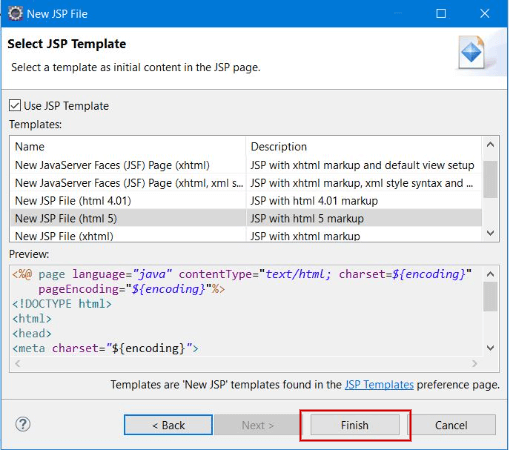
Task: Click preview pane scroll up arrow
Action: [490, 274]
